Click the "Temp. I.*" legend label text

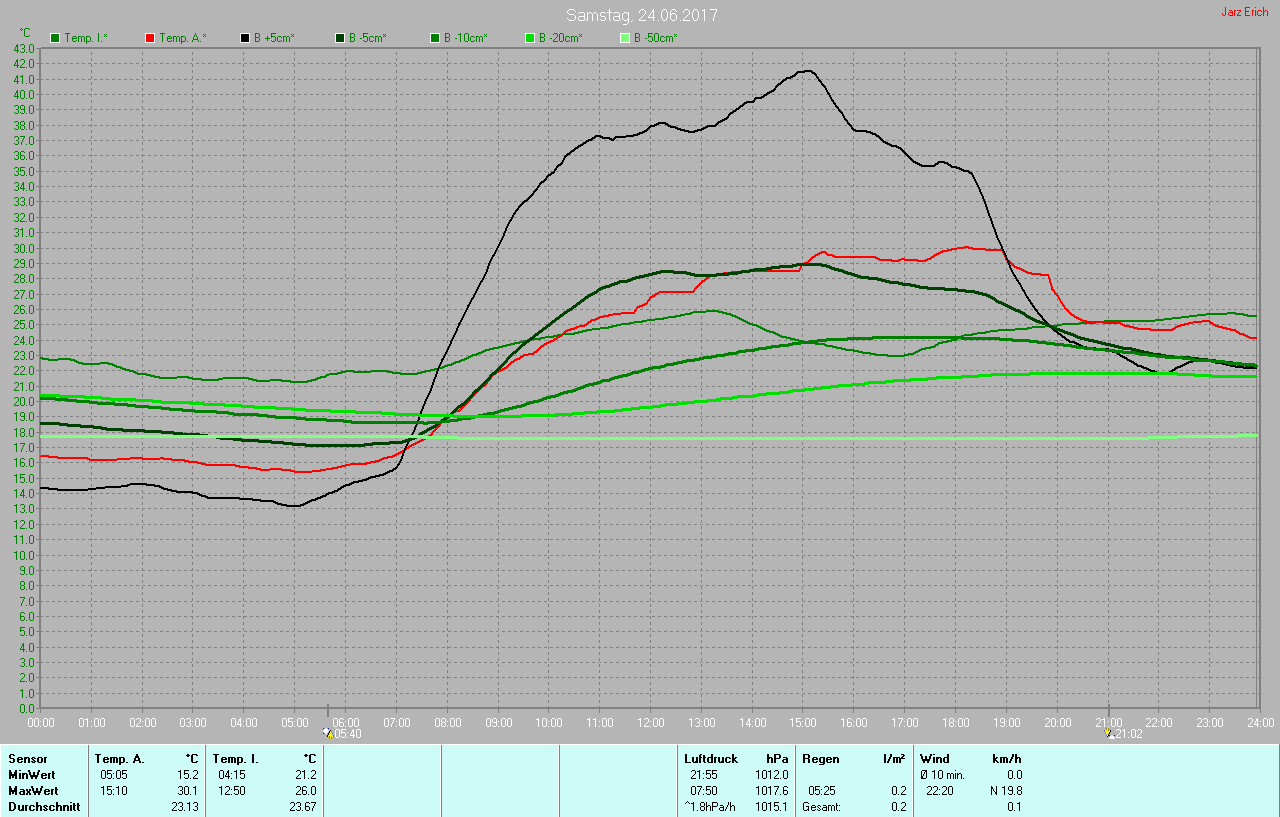88,38
